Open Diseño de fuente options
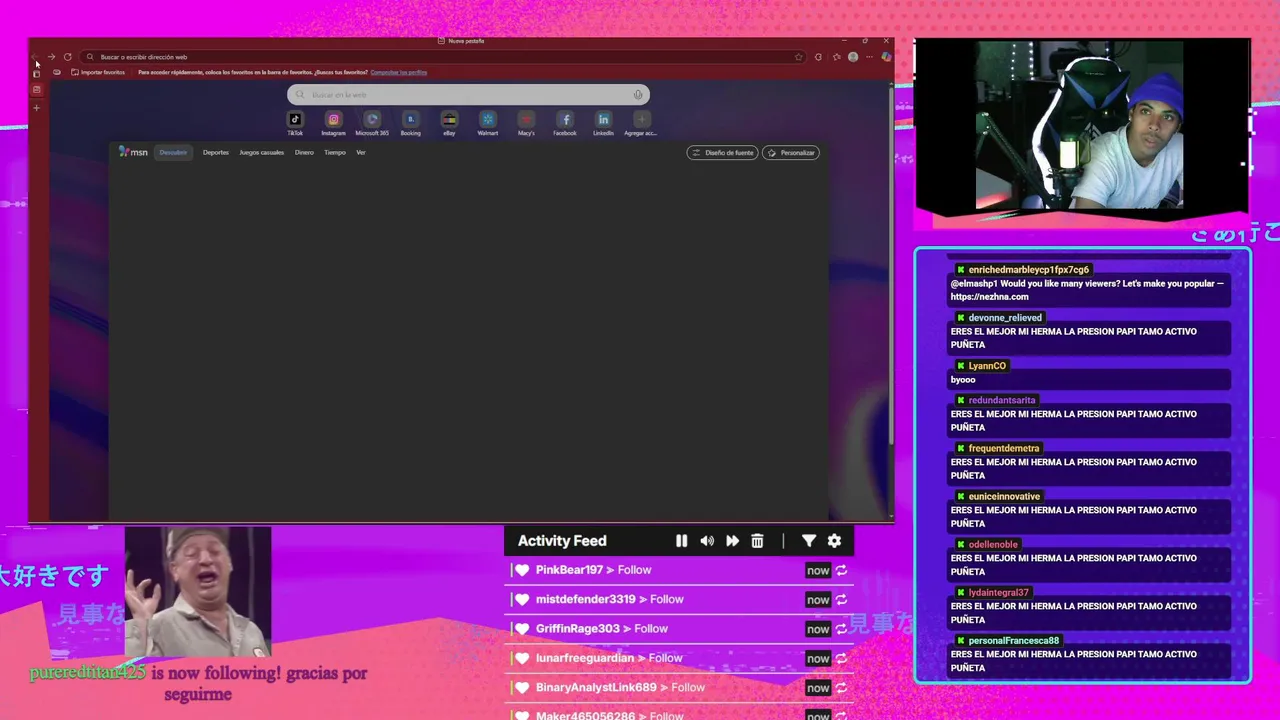The height and width of the screenshot is (720, 1280). tap(723, 153)
